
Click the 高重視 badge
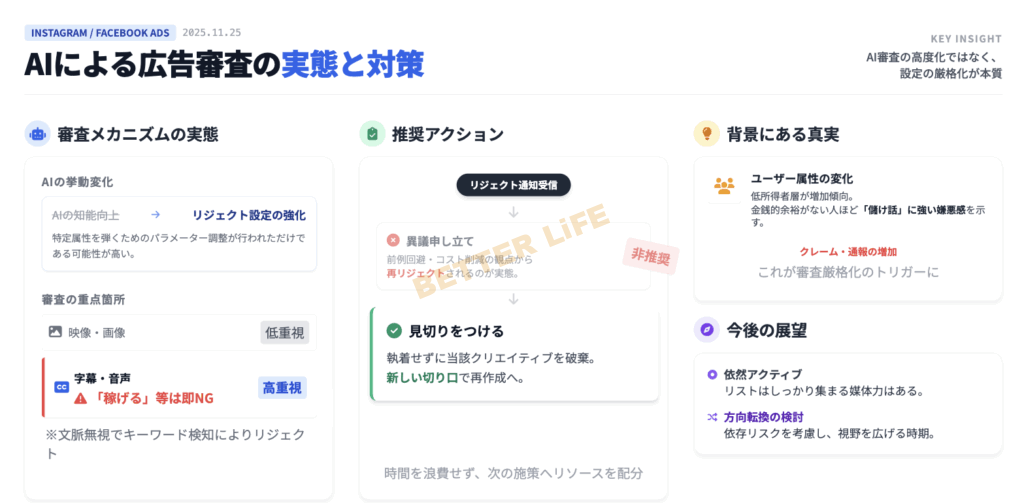[282, 388]
